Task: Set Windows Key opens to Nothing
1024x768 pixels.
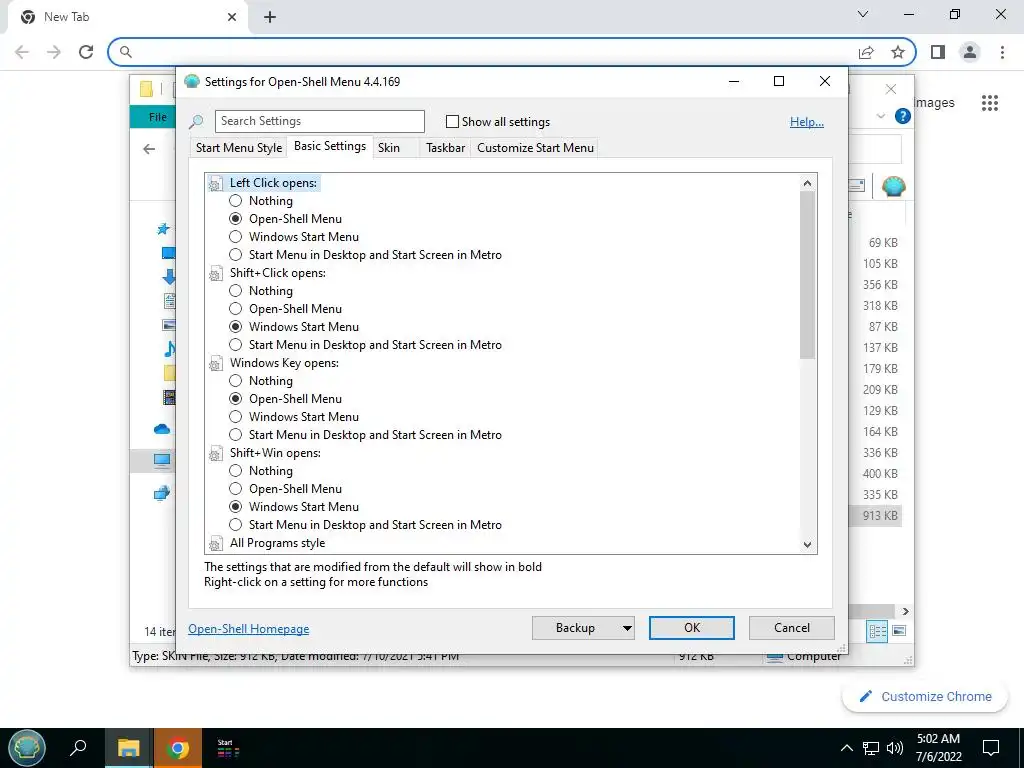Action: (x=235, y=381)
